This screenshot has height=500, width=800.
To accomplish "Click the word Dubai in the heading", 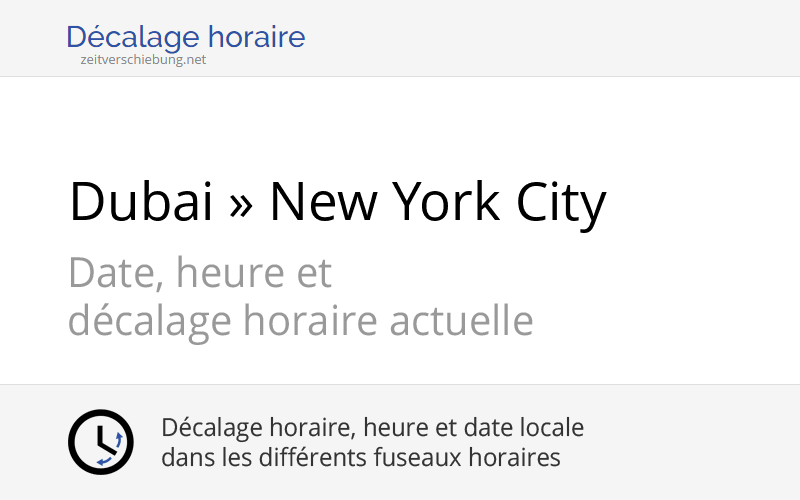I will point(141,202).
